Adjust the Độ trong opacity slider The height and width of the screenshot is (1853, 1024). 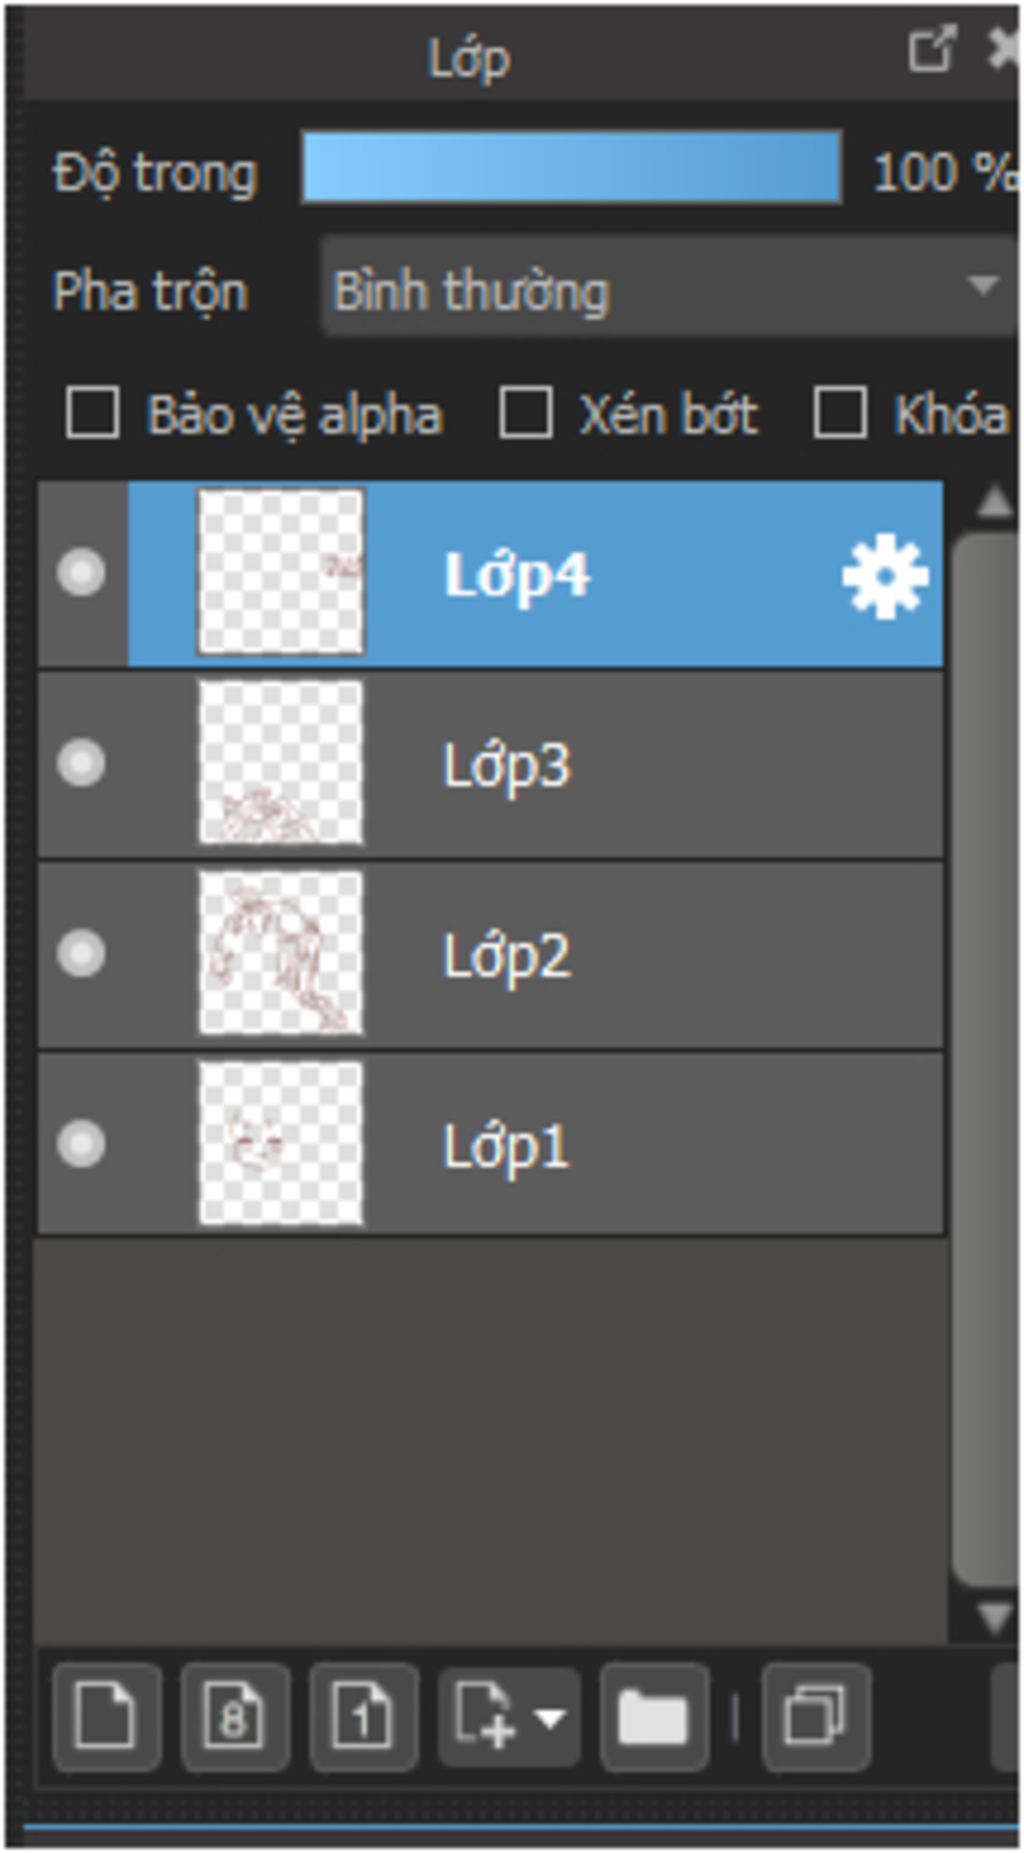pos(571,167)
